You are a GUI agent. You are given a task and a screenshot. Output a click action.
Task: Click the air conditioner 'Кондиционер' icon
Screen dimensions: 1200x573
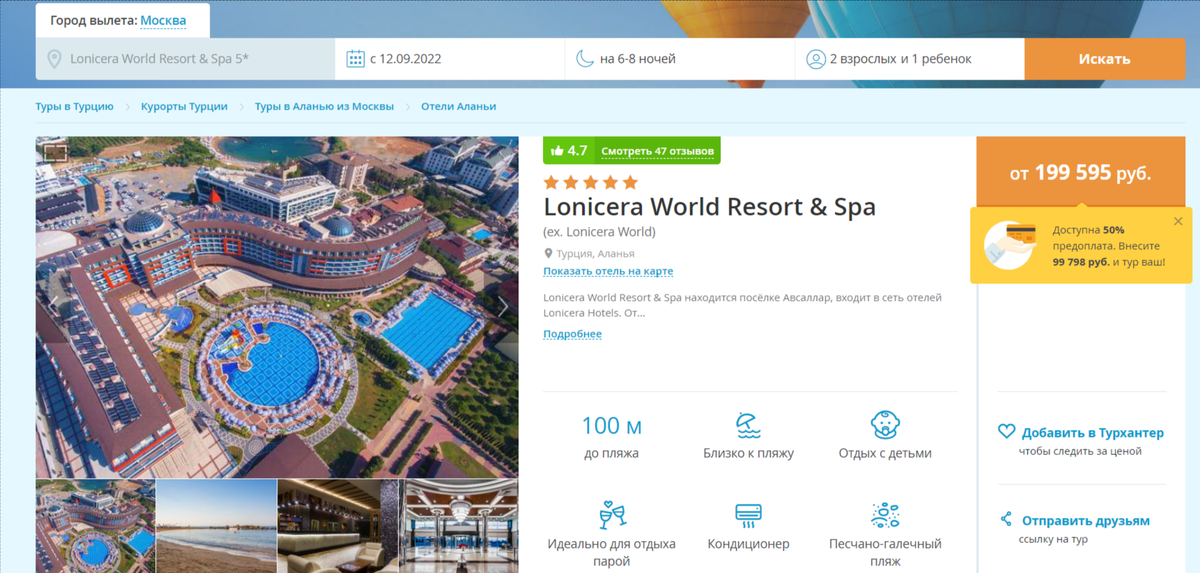point(748,515)
